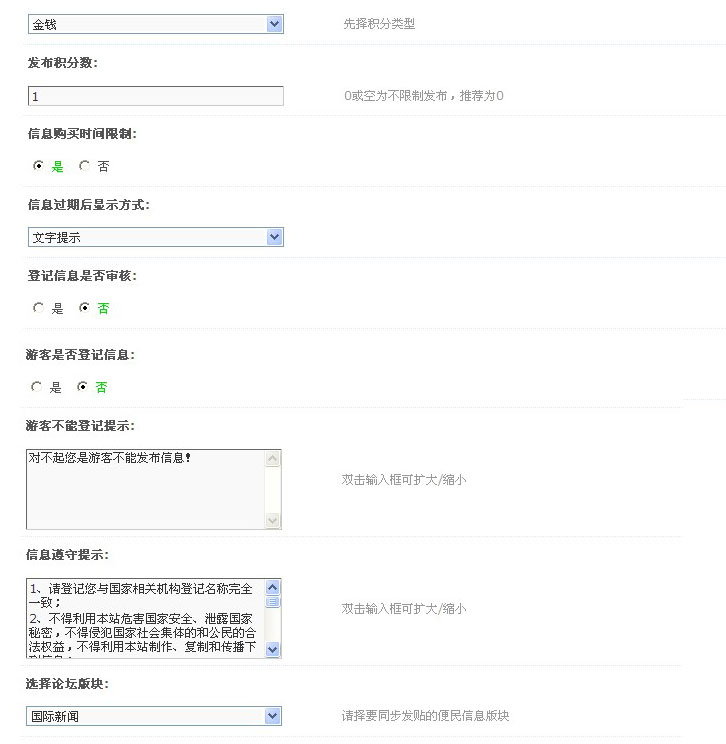Image resolution: width=726 pixels, height=744 pixels.
Task: Click the 信息购买时间限制 label
Action: pos(82,134)
